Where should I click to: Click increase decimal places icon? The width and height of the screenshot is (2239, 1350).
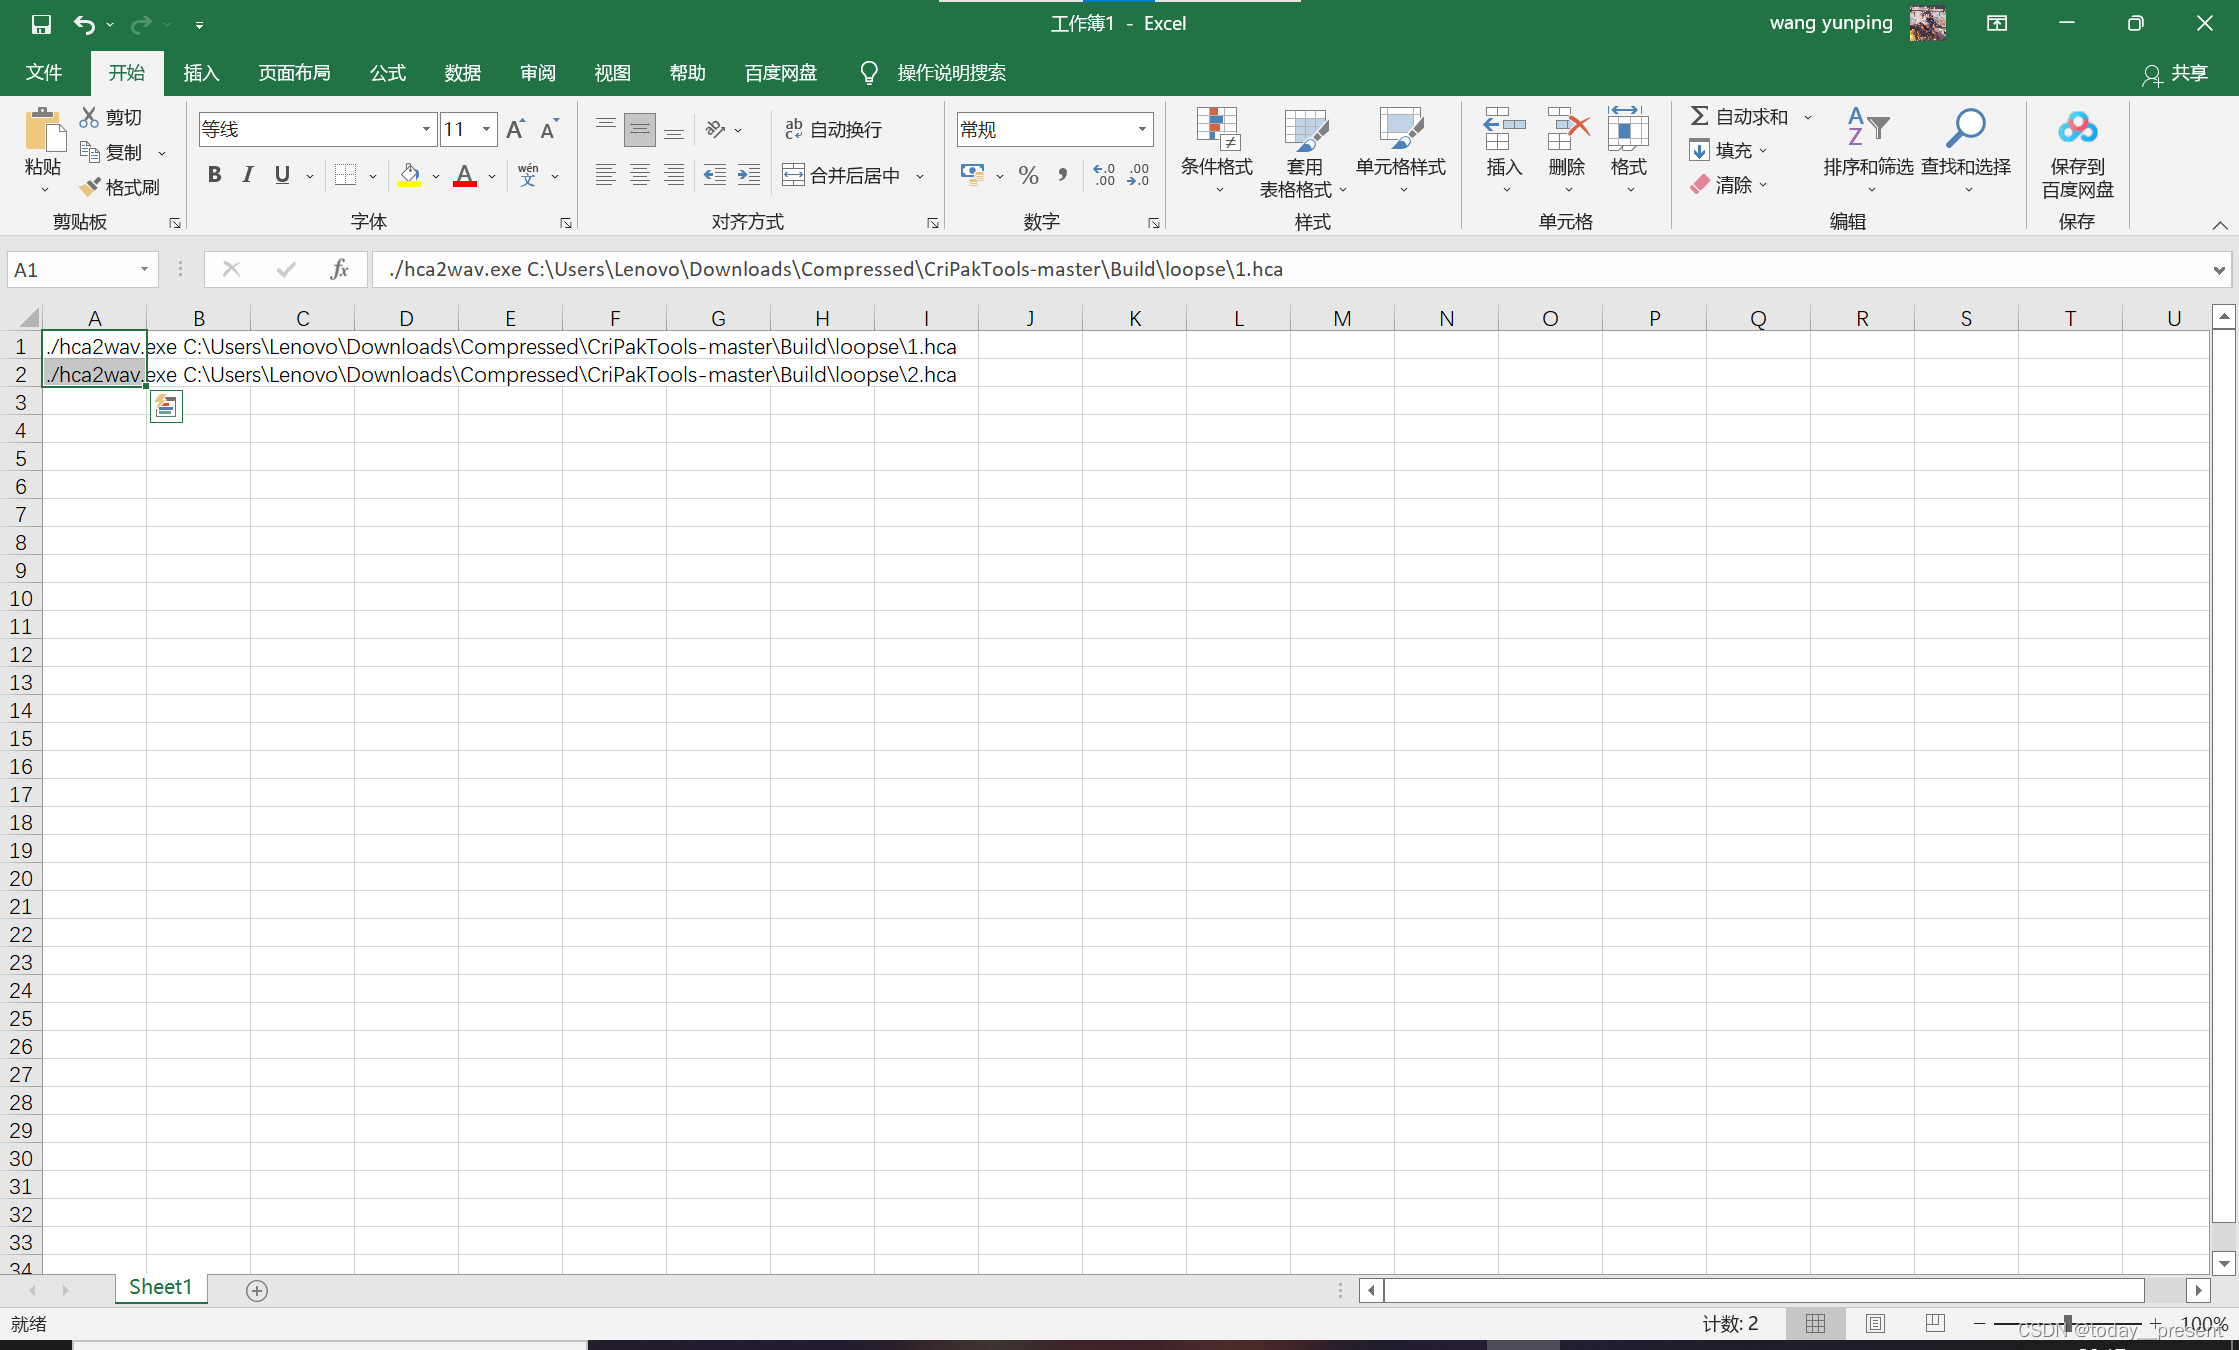coord(1105,175)
